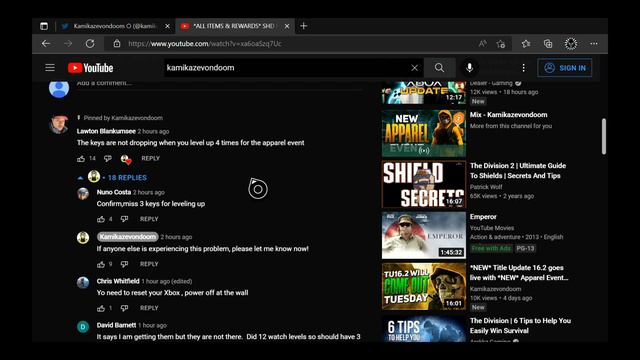
Task: Open the Emperor movie title
Action: (x=483, y=217)
